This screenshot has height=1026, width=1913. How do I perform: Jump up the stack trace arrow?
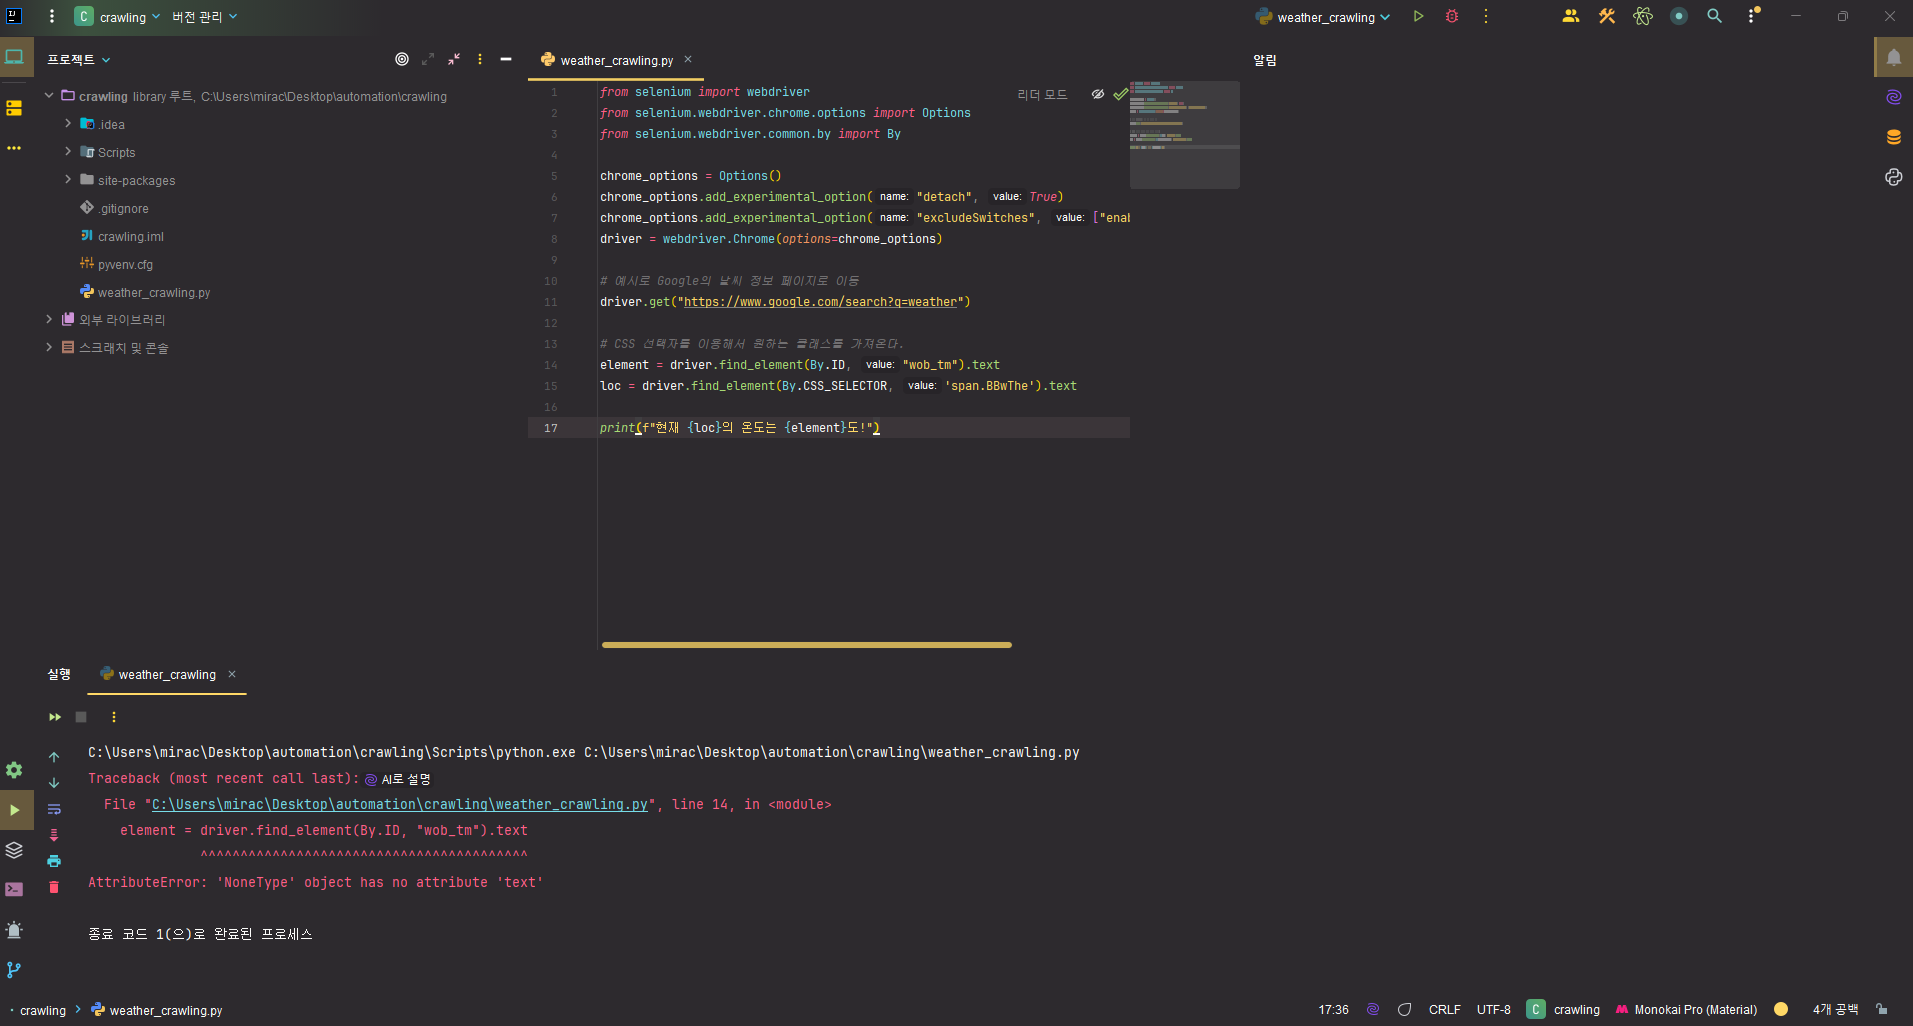point(54,757)
